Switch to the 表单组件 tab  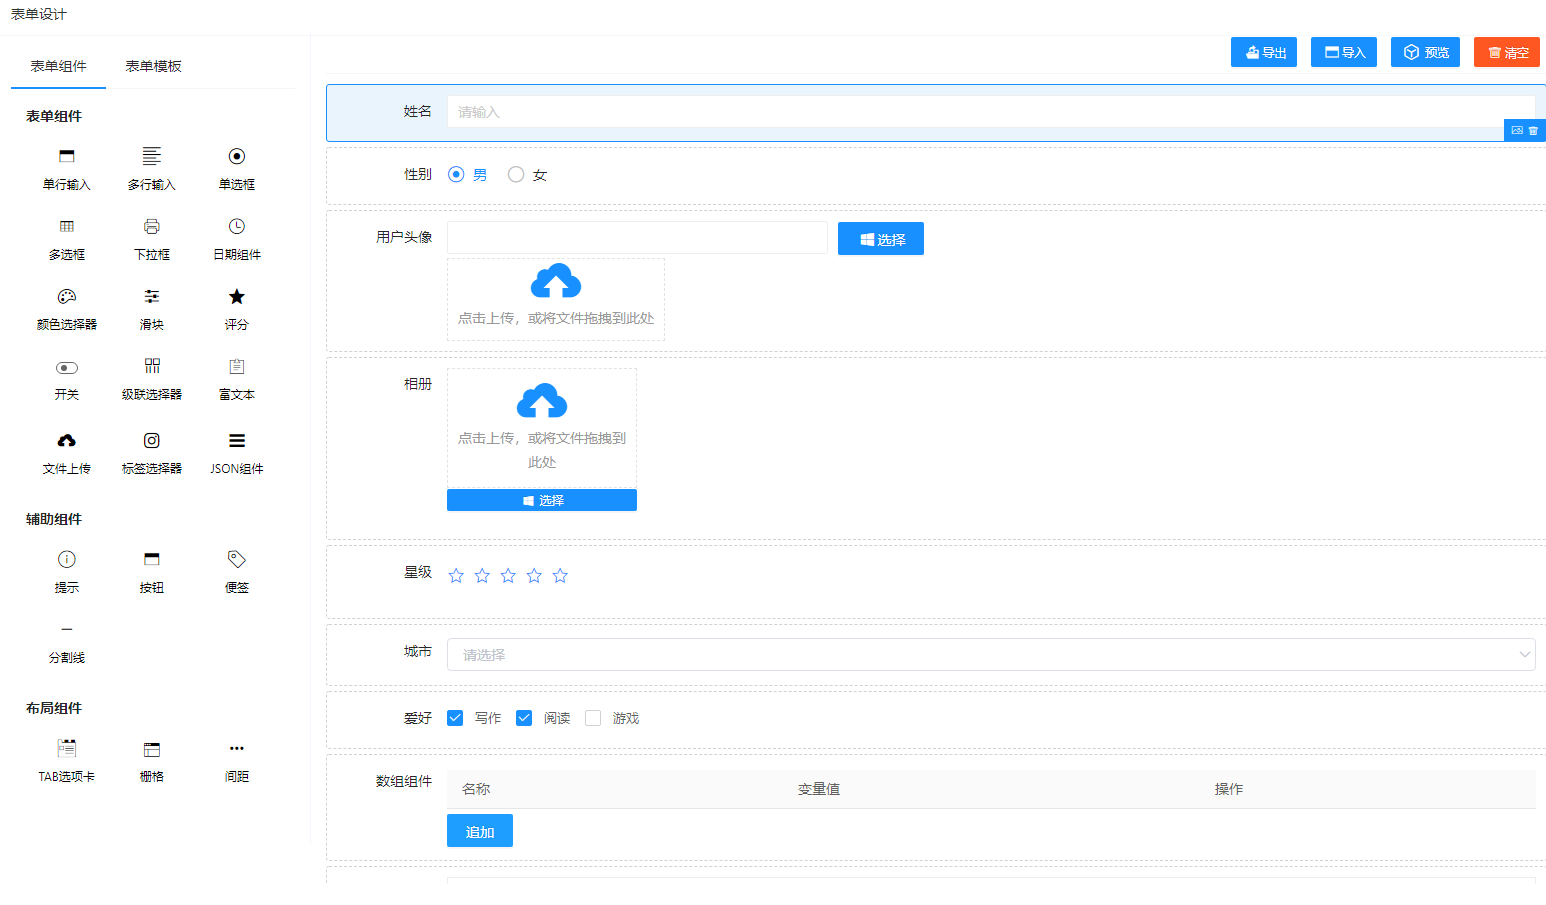pyautogui.click(x=58, y=66)
